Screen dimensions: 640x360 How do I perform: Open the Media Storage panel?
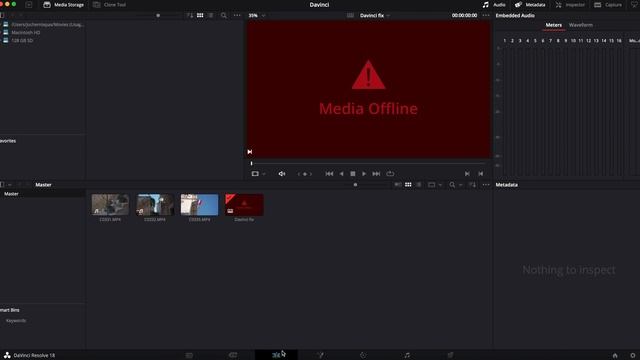point(63,5)
